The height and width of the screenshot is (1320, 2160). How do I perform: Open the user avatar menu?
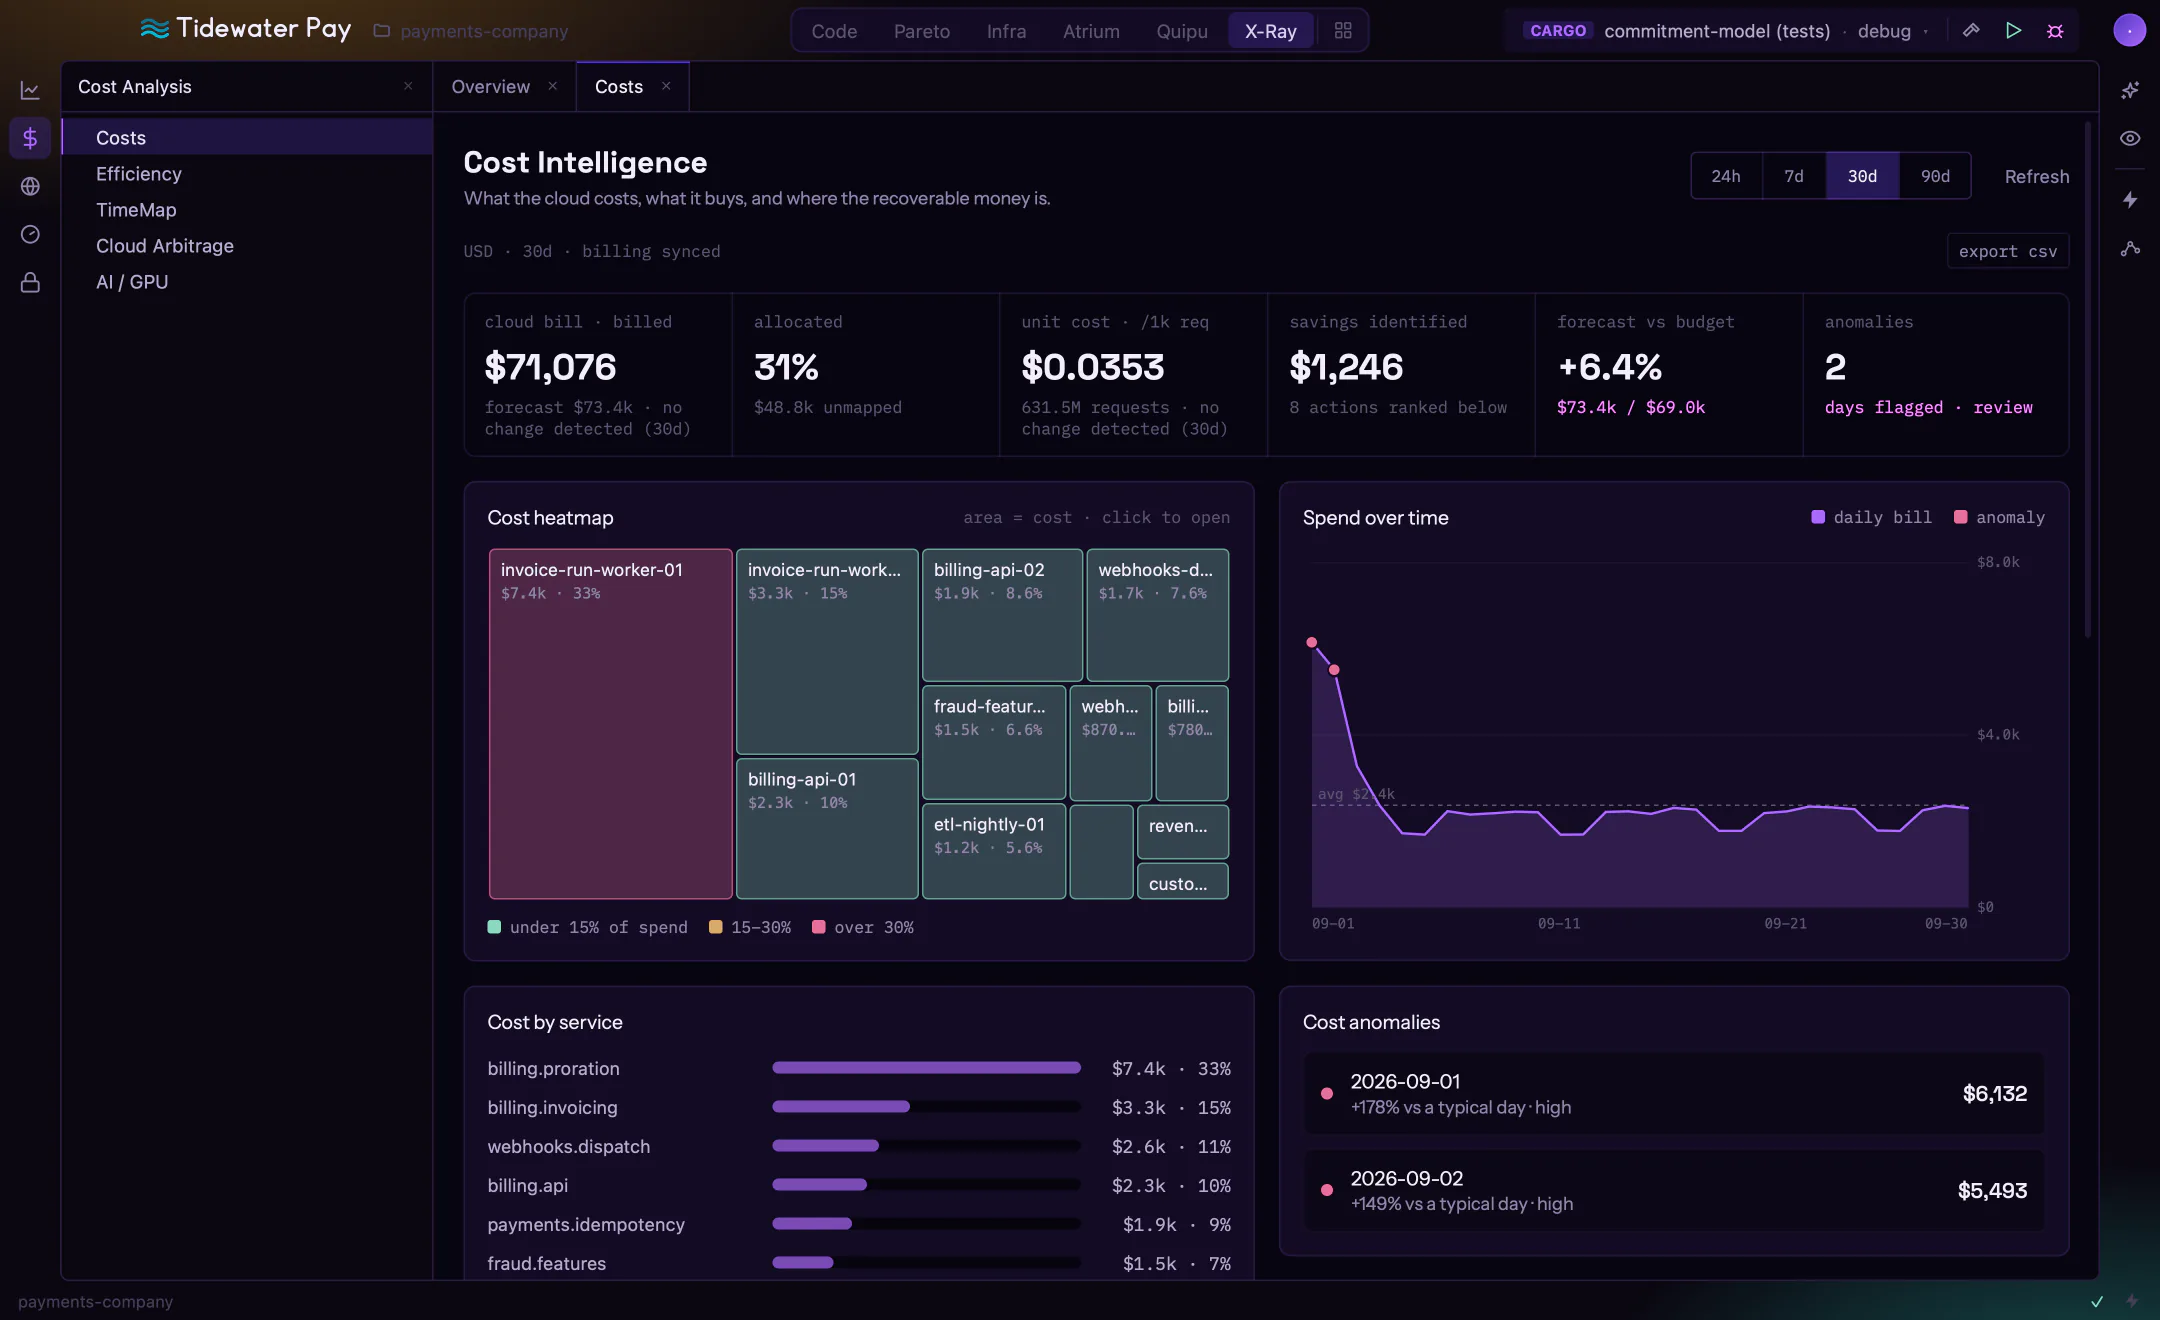pyautogui.click(x=2129, y=31)
